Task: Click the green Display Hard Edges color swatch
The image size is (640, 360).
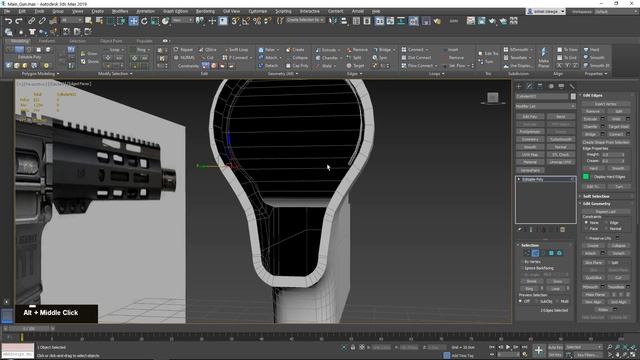Action: coord(586,176)
